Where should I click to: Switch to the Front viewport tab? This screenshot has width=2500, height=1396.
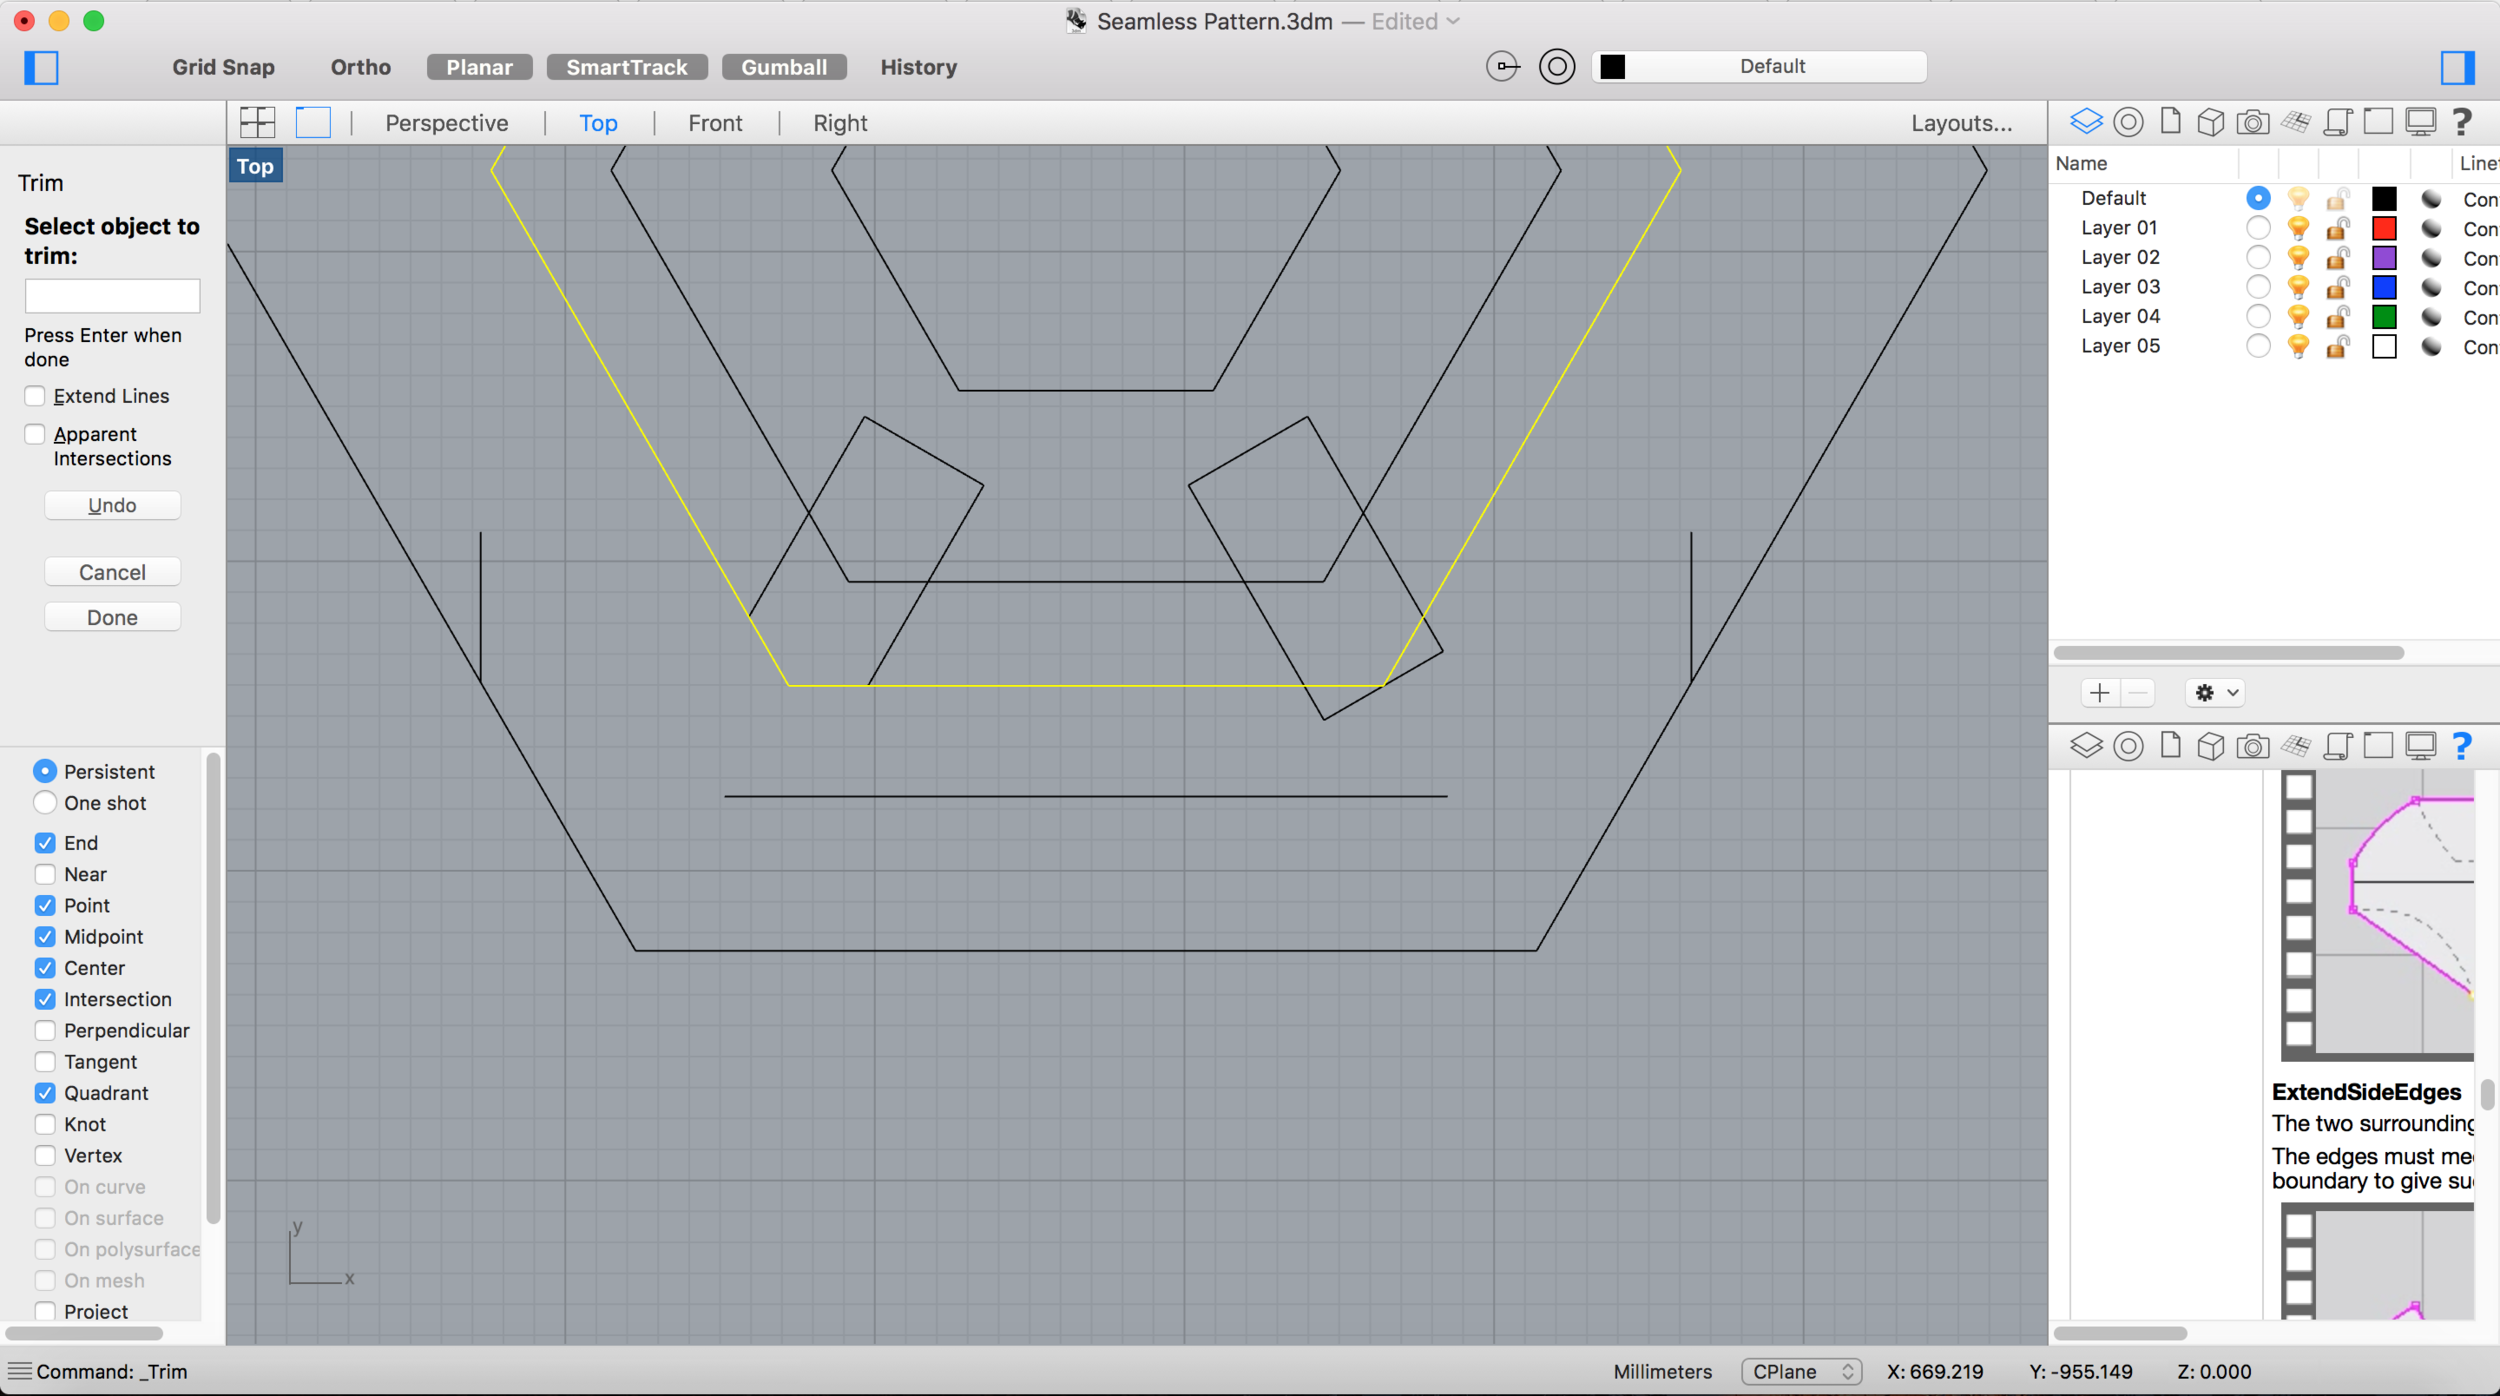(715, 123)
